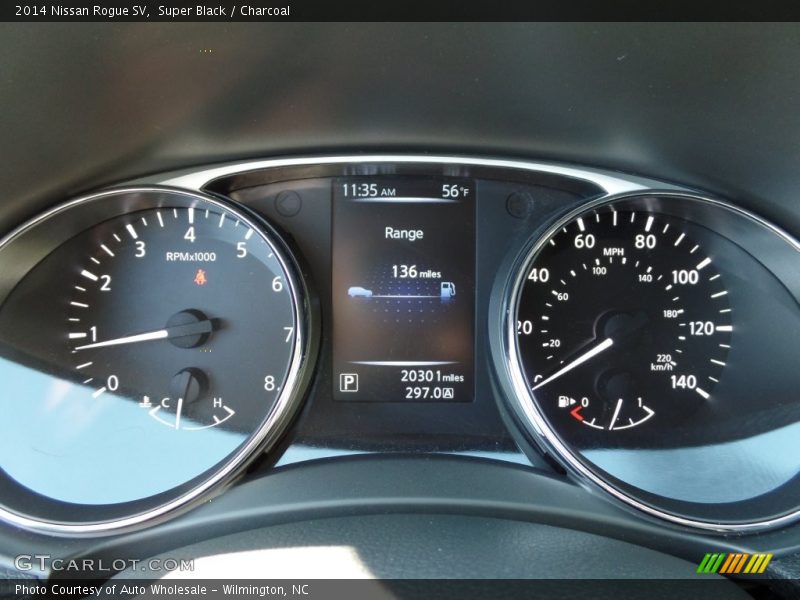
Task: Click the multicolor striped logo bottom right
Action: click(x=735, y=563)
